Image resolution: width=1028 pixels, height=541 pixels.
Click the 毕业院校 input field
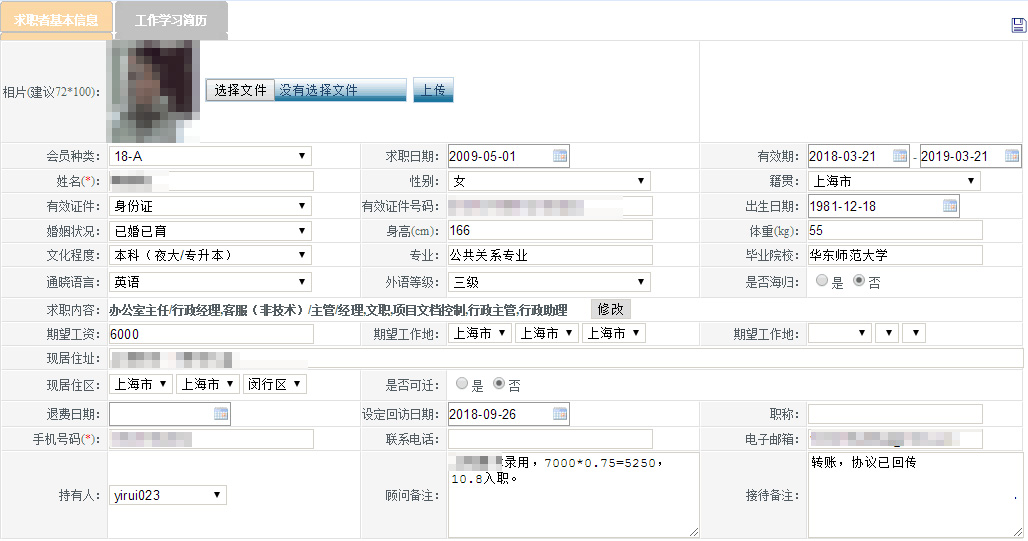[x=895, y=255]
